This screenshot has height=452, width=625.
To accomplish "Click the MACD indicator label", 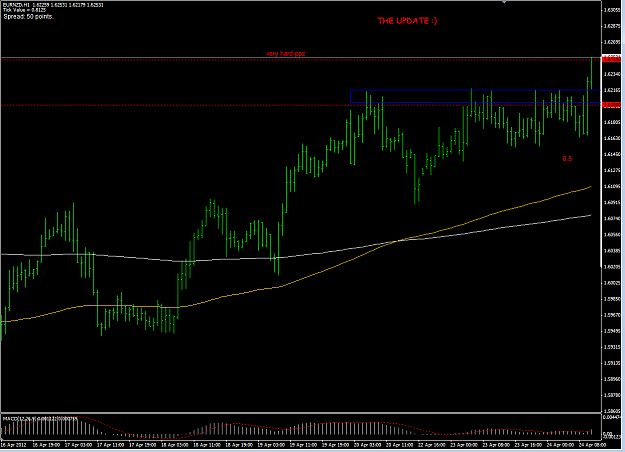I will 40,419.
